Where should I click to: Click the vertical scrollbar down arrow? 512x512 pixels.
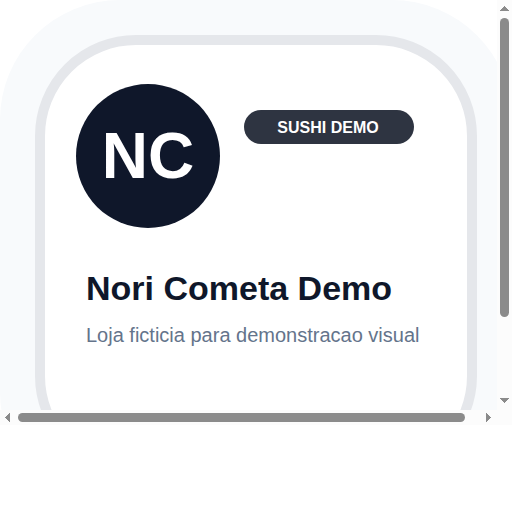504,400
